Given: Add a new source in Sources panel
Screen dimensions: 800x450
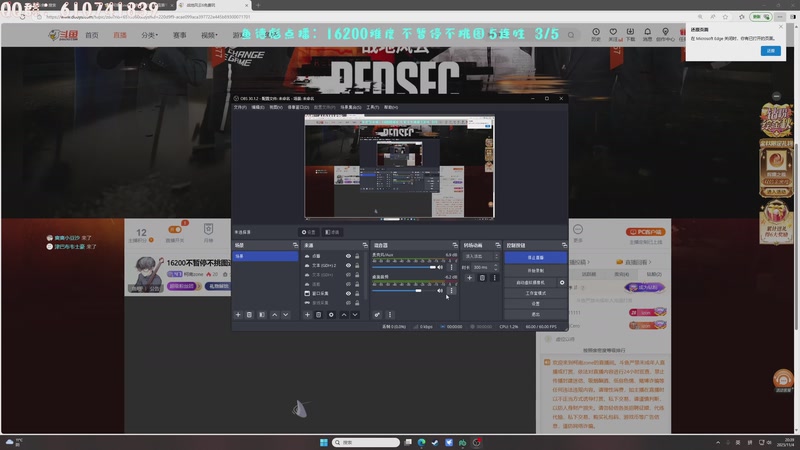Looking at the screenshot, I should tap(307, 315).
